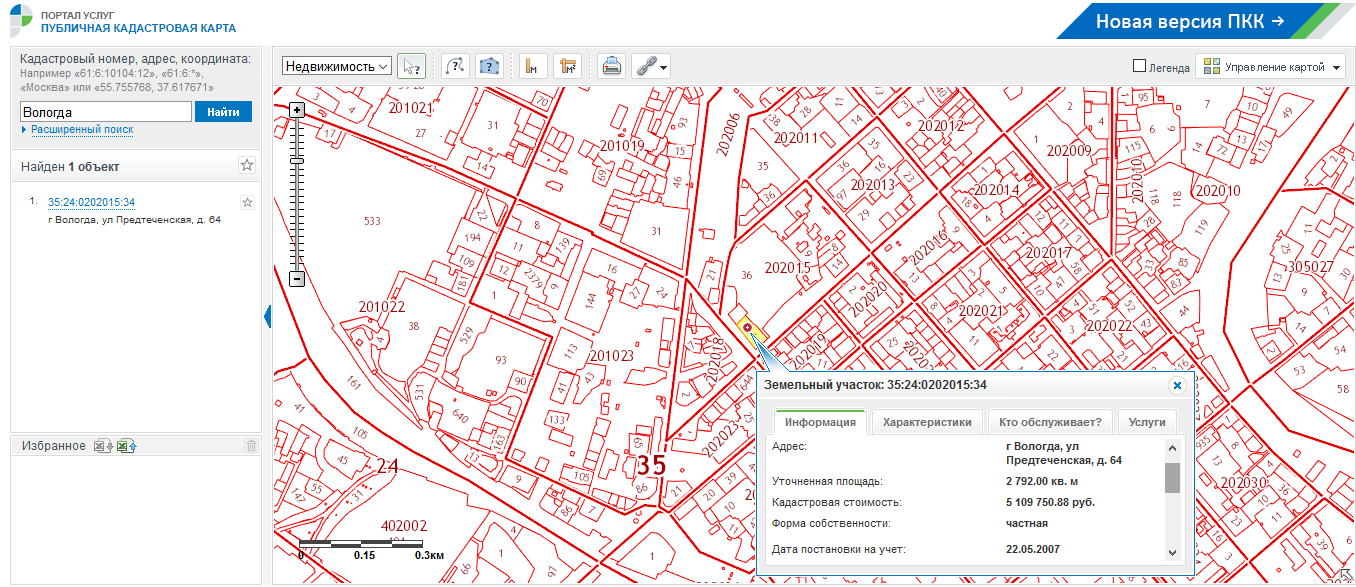Select the distance measurement ruler tool
Image resolution: width=1356 pixels, height=587 pixels.
click(533, 67)
